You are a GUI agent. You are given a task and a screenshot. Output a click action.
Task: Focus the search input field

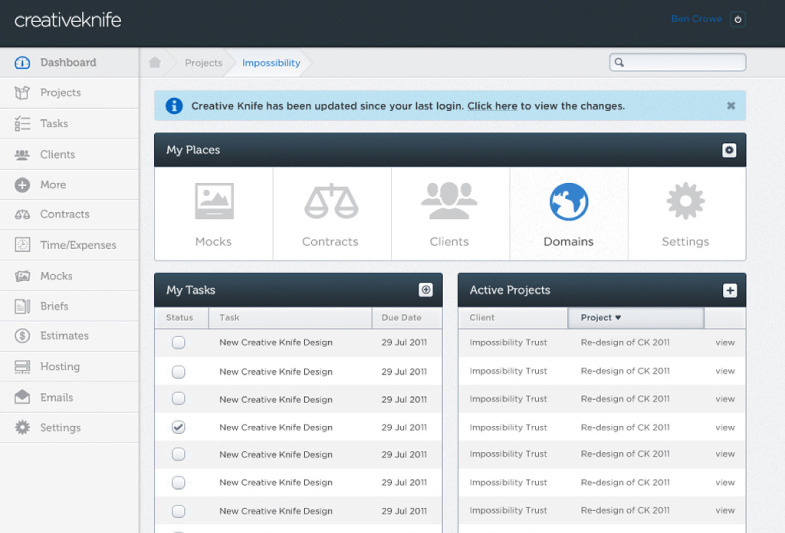coord(677,62)
